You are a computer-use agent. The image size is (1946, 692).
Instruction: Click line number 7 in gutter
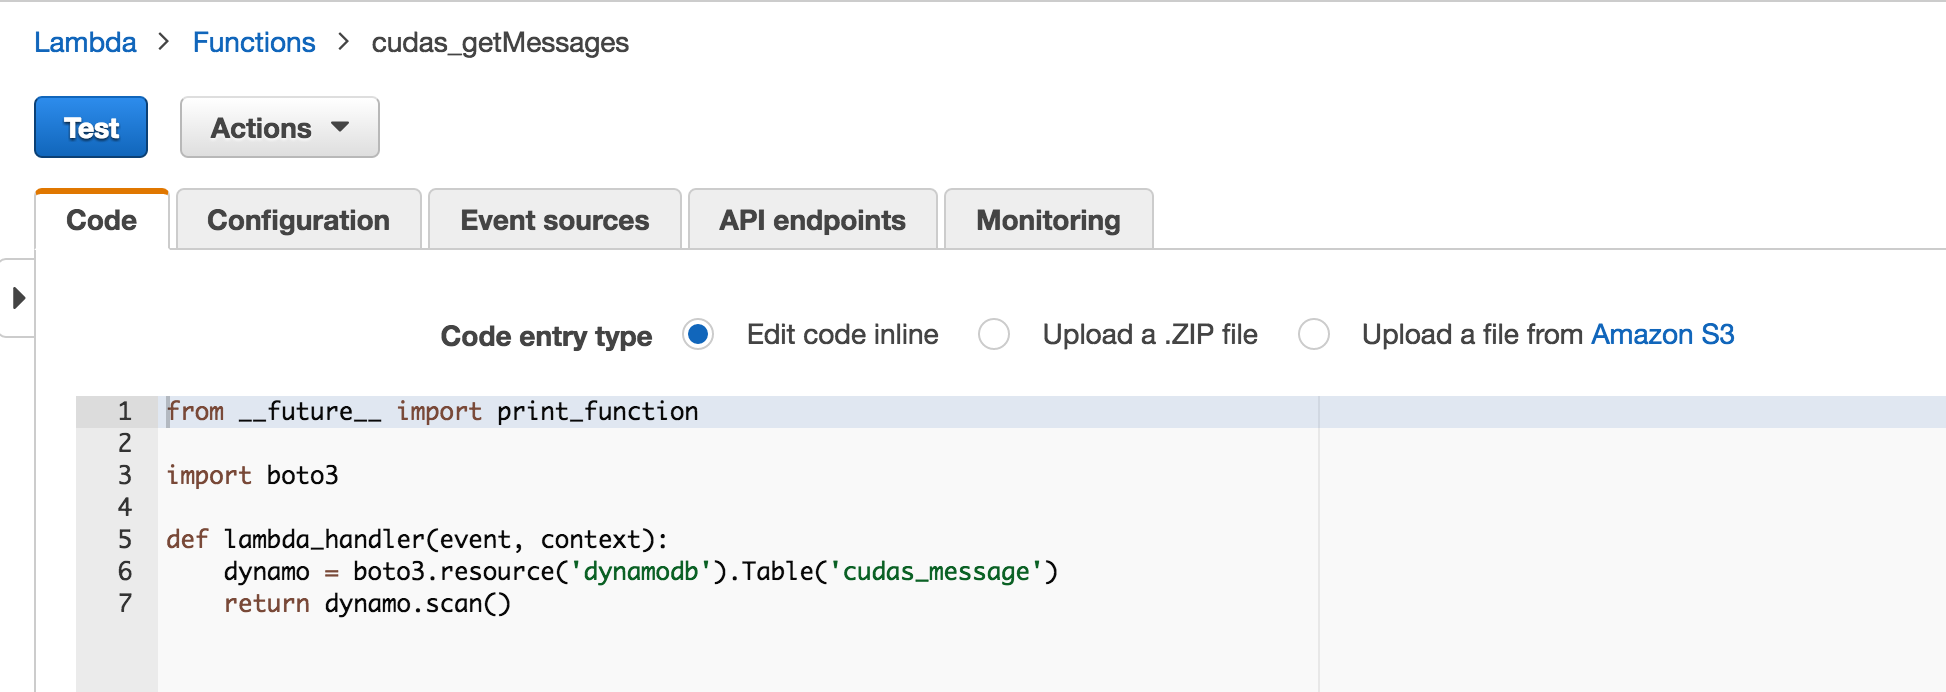click(x=125, y=603)
